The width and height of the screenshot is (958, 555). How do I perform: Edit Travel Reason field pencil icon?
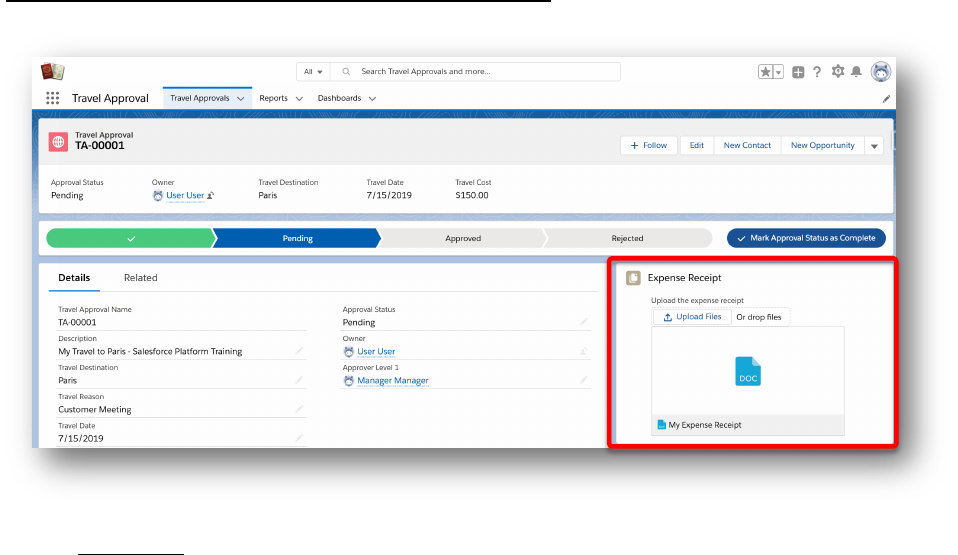point(299,409)
